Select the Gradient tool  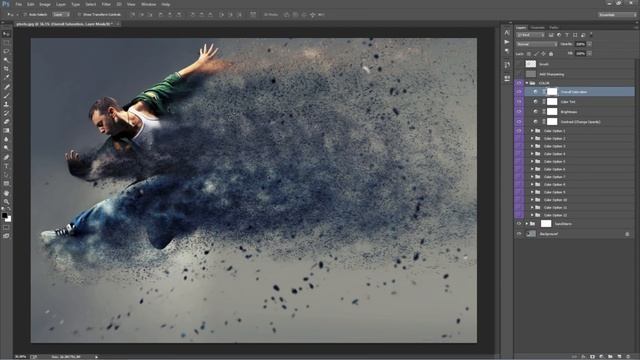coord(6,131)
